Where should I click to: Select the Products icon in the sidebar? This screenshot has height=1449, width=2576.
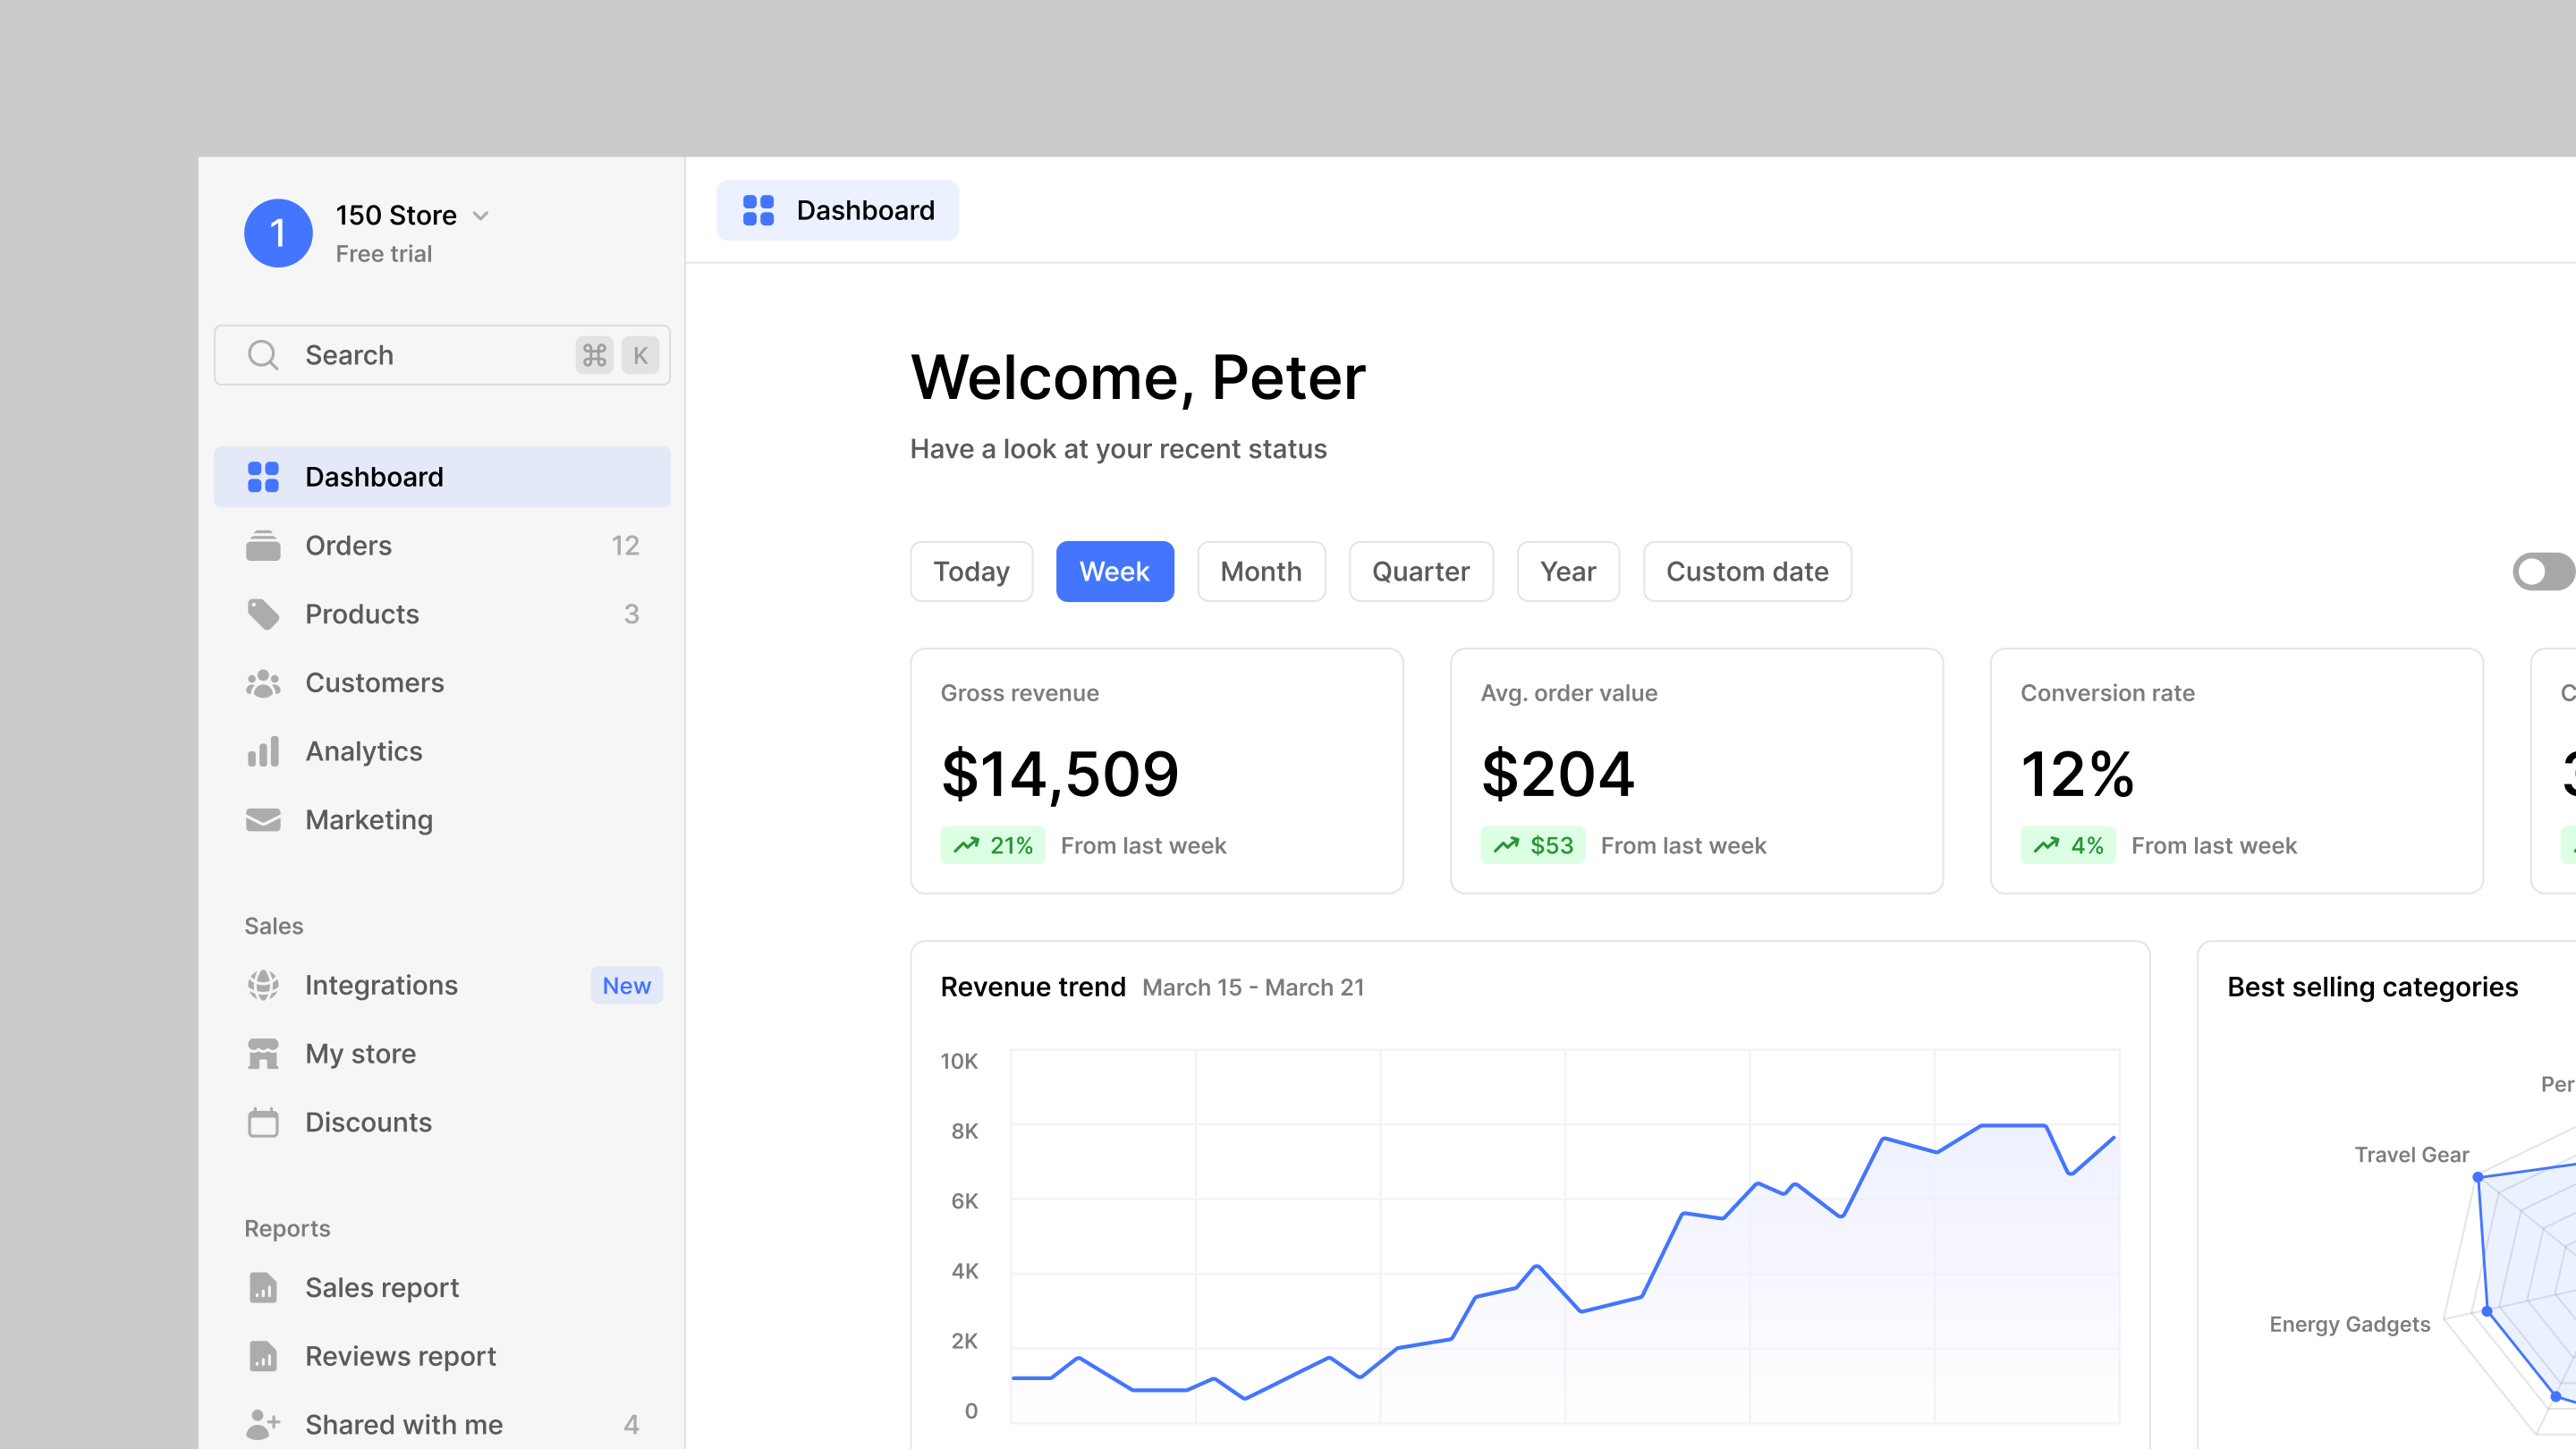[x=262, y=613]
